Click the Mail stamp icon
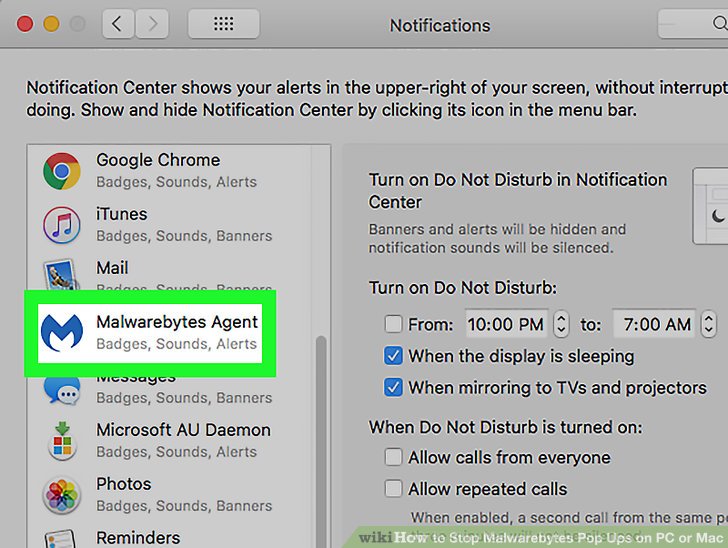The height and width of the screenshot is (548, 728). (60, 275)
